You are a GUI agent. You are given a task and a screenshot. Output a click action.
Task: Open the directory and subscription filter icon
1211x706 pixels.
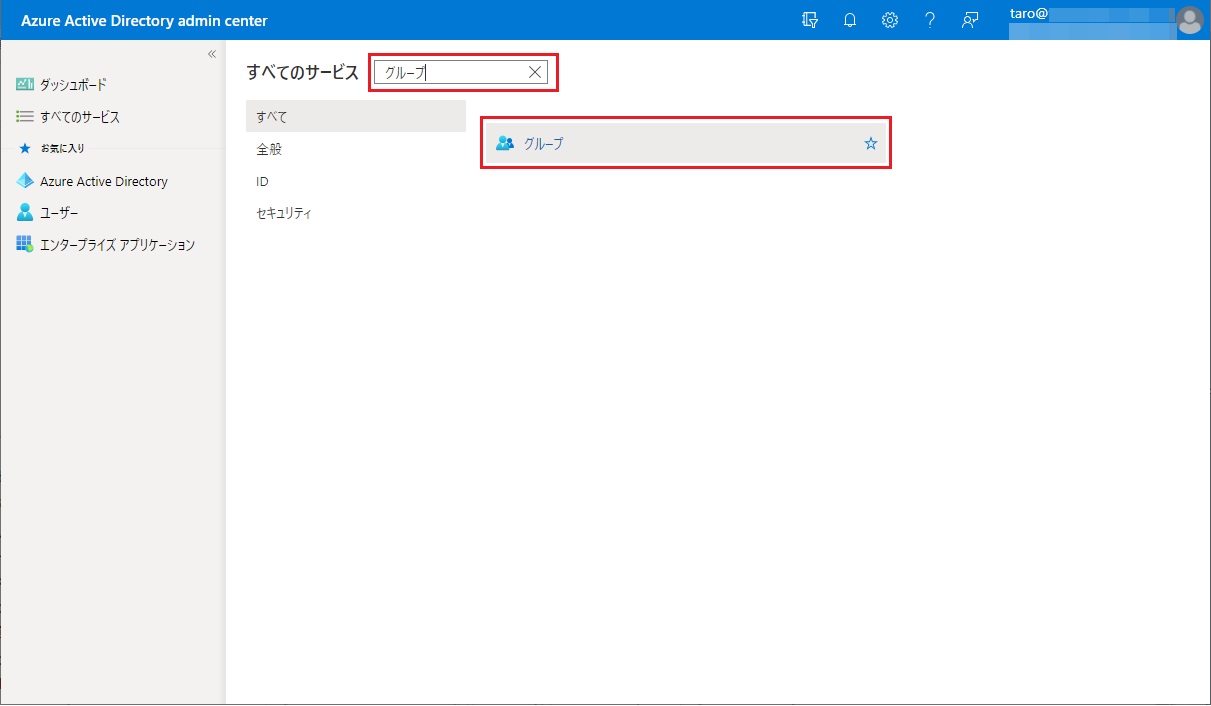[x=810, y=20]
